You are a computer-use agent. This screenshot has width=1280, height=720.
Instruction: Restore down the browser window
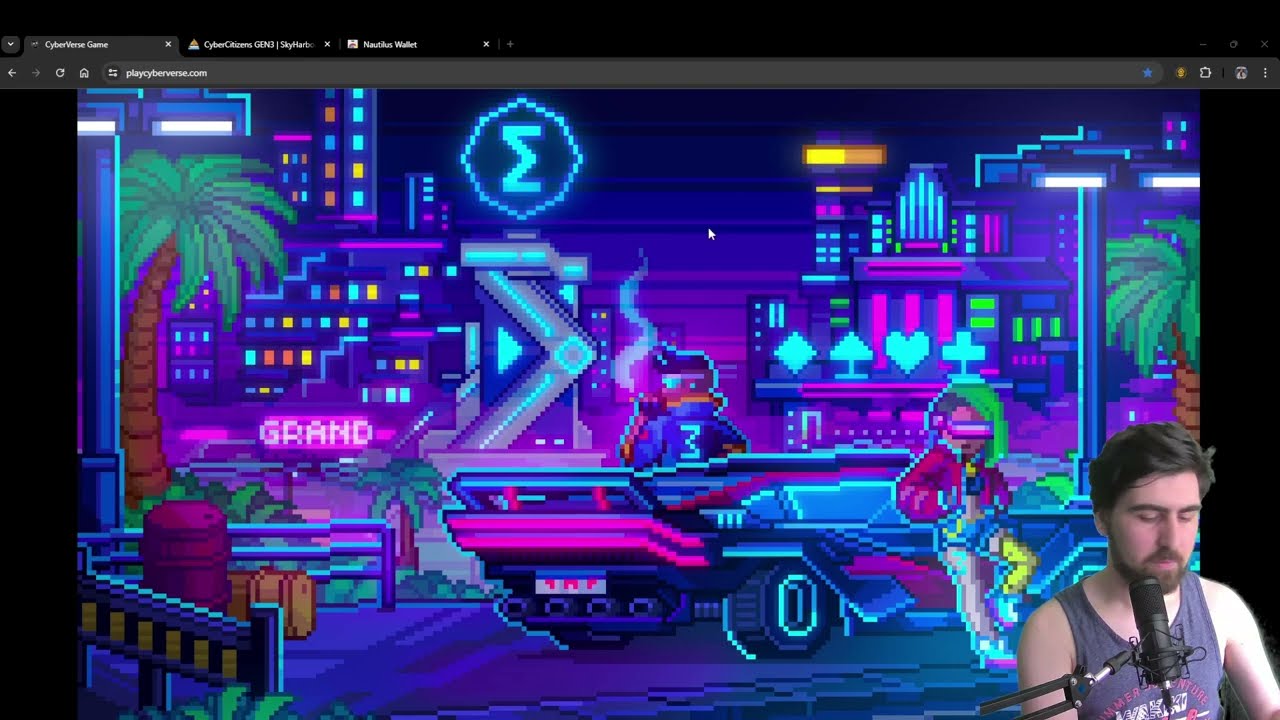1233,44
